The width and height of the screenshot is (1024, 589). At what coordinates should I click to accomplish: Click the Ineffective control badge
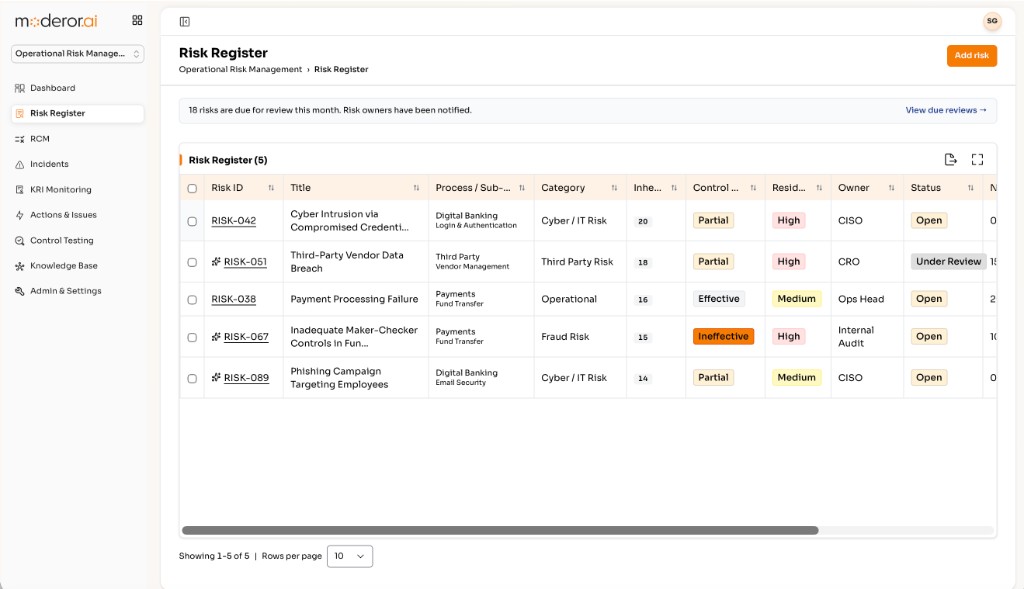click(723, 336)
